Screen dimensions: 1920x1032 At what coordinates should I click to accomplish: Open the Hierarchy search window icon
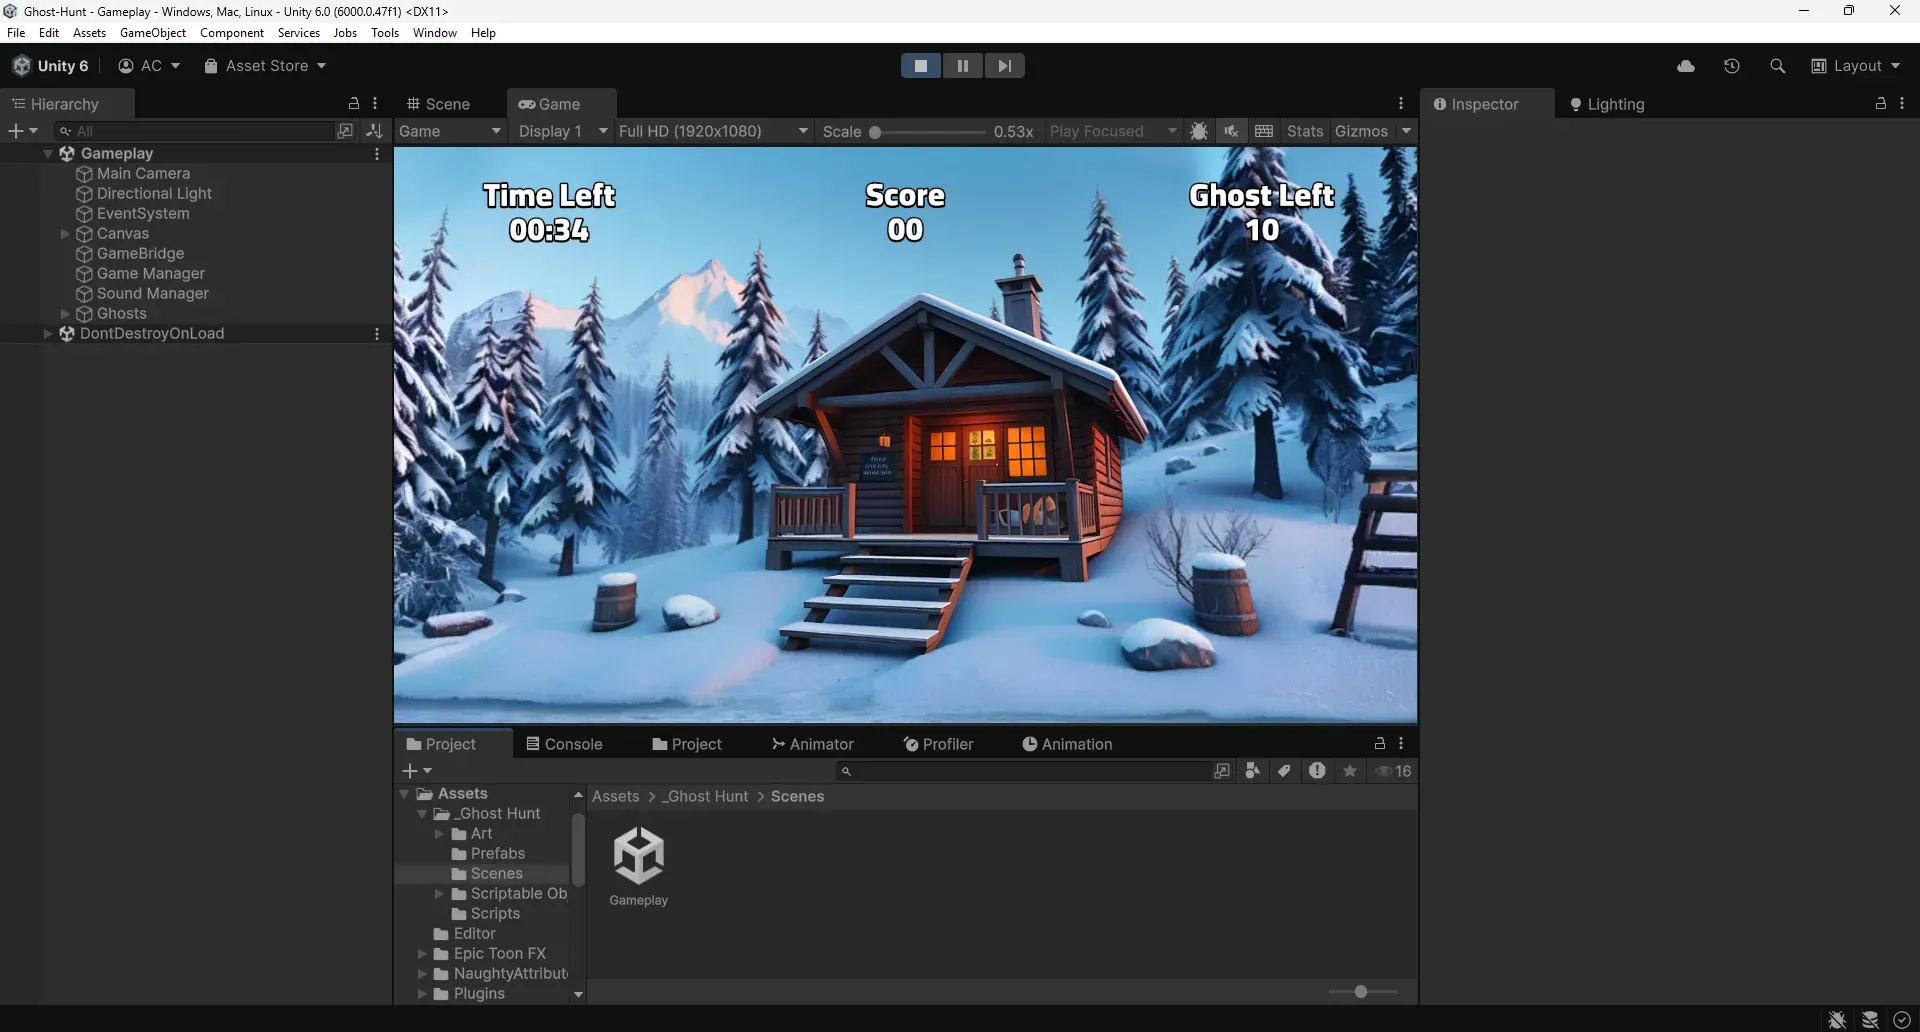[x=345, y=131]
